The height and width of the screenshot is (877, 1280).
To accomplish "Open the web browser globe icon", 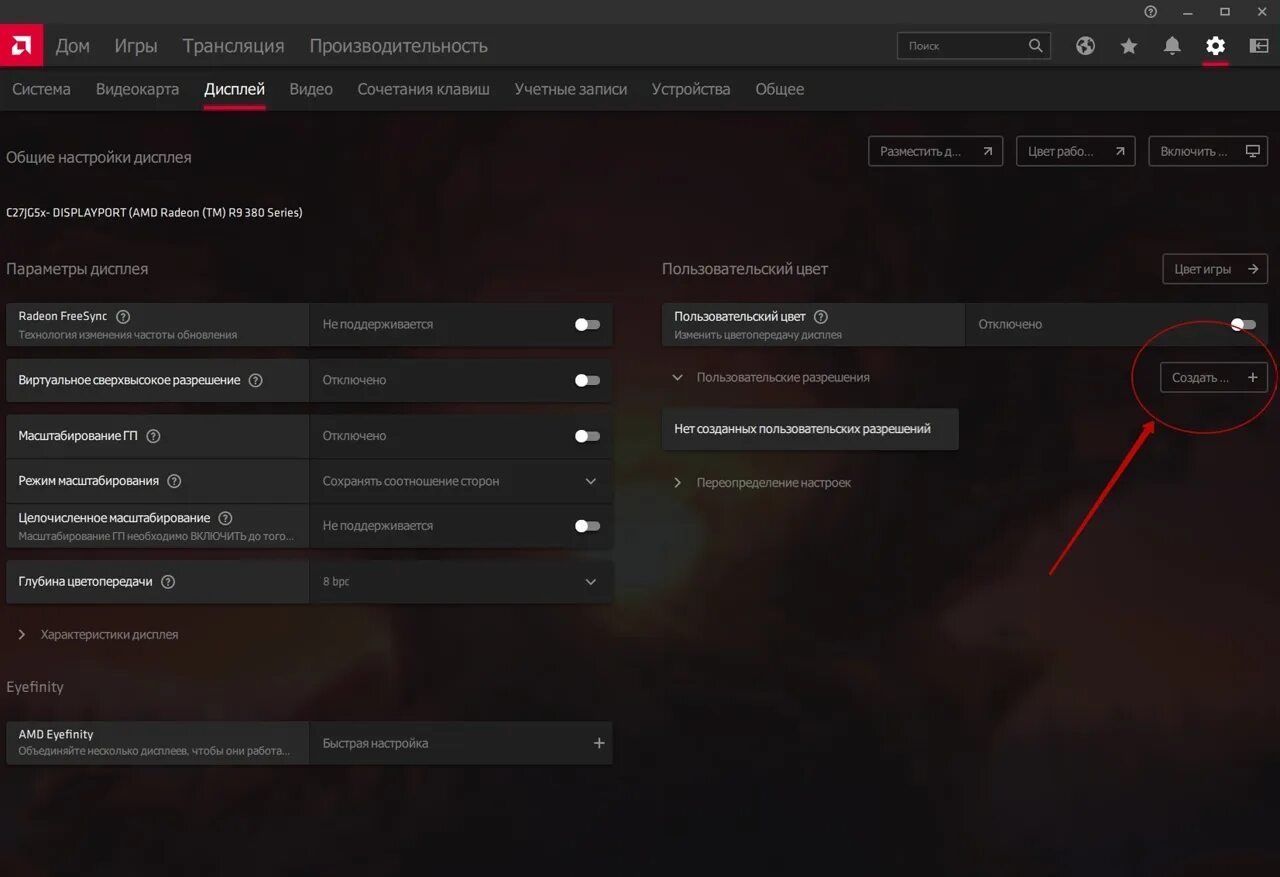I will [x=1085, y=46].
